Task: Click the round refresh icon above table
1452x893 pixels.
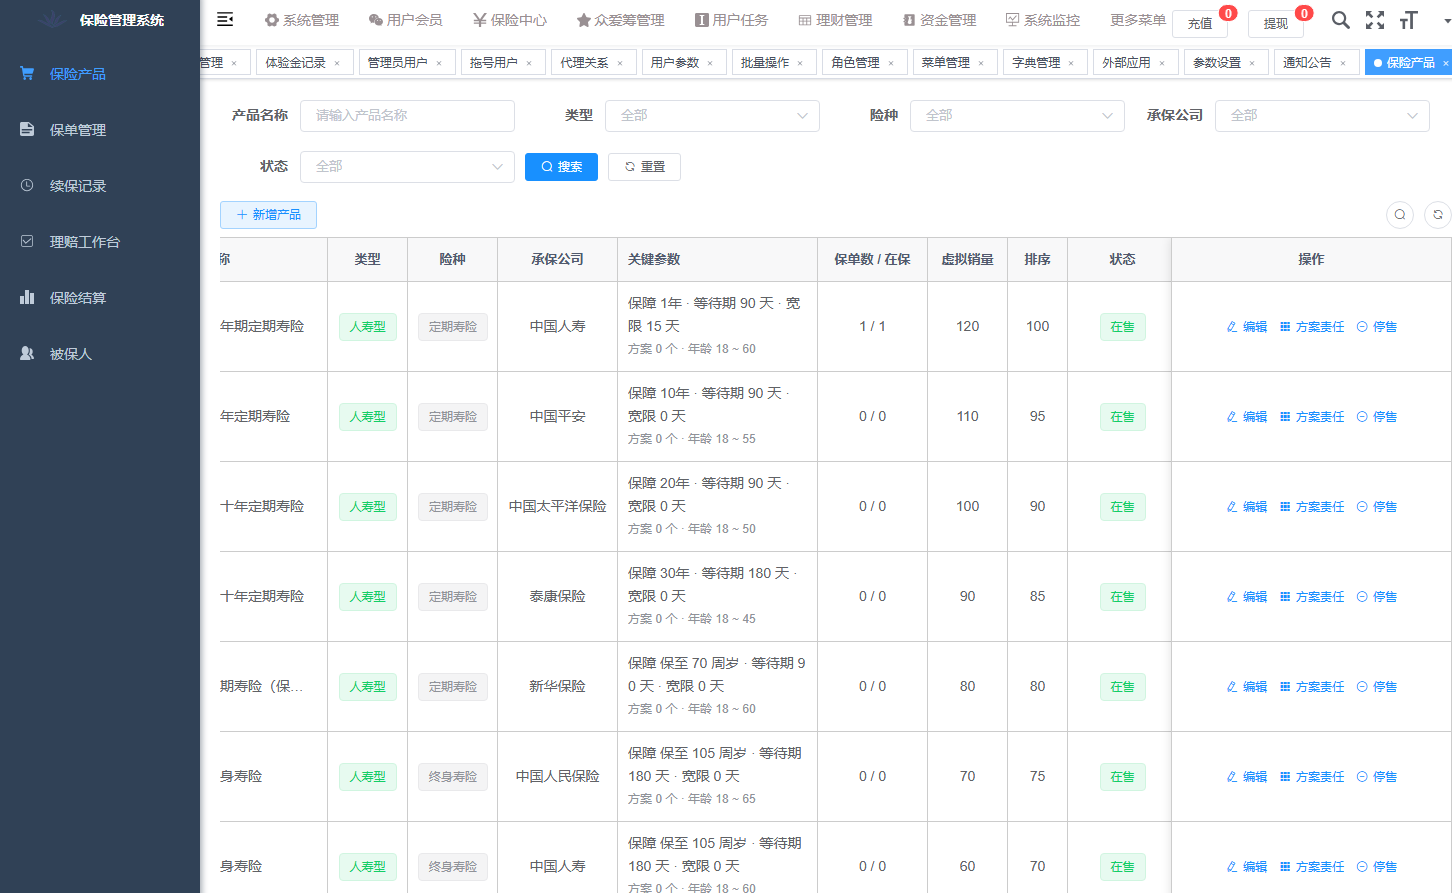Action: click(1438, 214)
